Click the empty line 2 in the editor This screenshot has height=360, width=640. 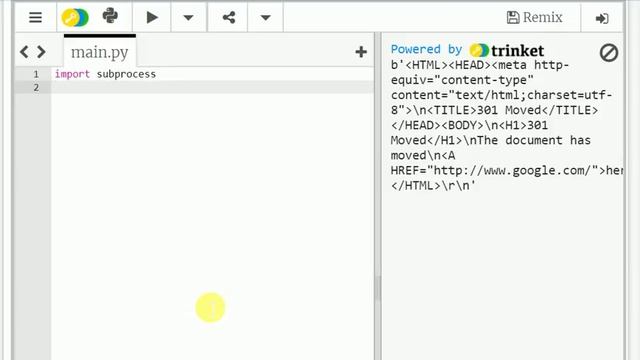pyautogui.click(x=212, y=87)
